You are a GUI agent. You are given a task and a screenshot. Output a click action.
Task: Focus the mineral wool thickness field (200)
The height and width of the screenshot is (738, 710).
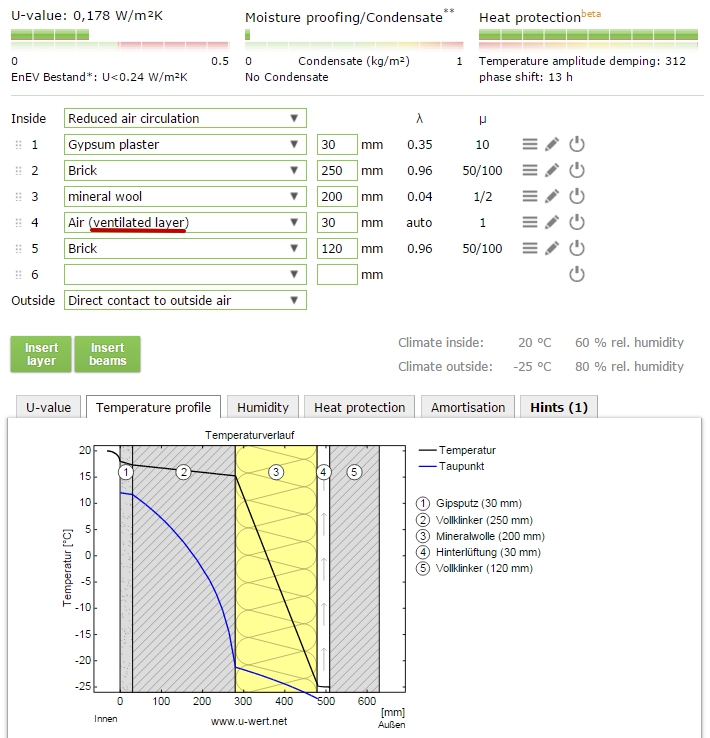tap(337, 196)
